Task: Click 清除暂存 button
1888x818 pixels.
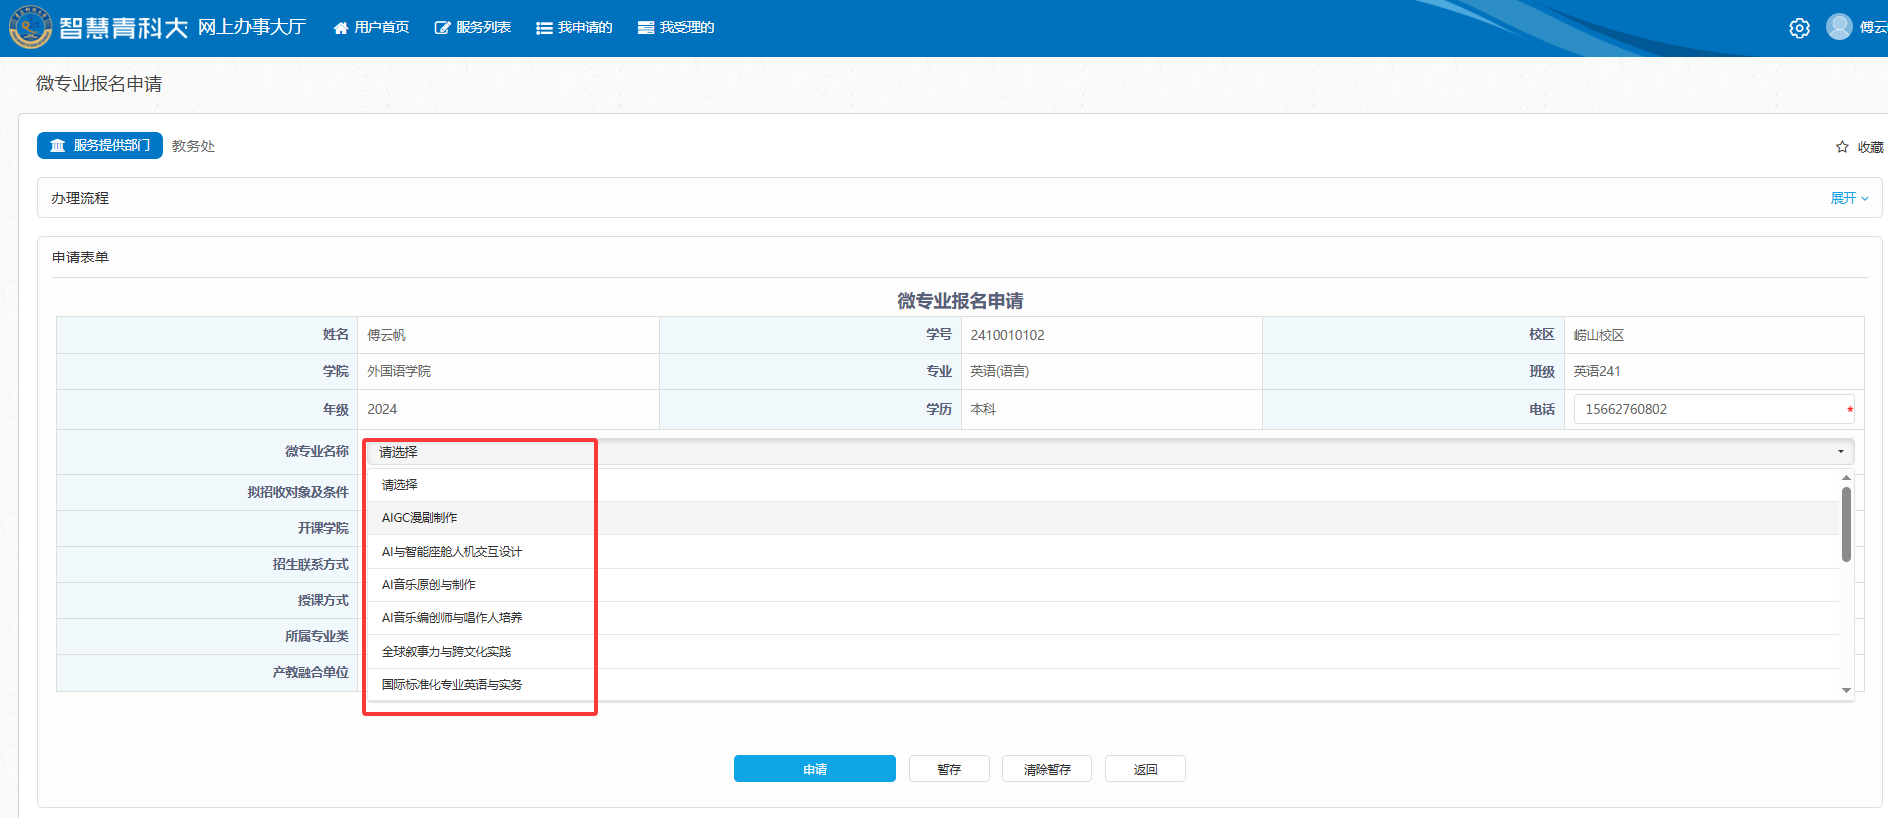Action: [1046, 769]
